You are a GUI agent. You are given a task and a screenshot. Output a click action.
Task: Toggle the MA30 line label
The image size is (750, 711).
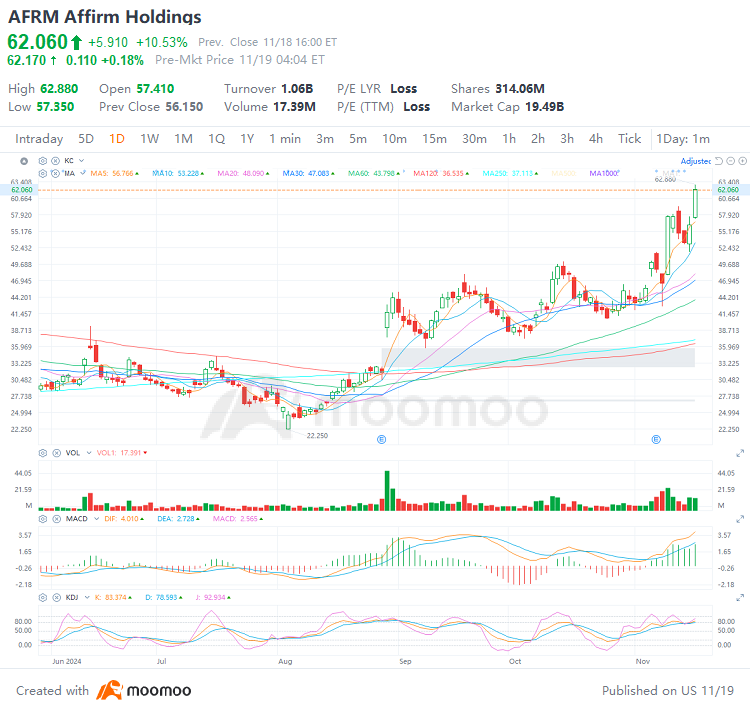(309, 173)
